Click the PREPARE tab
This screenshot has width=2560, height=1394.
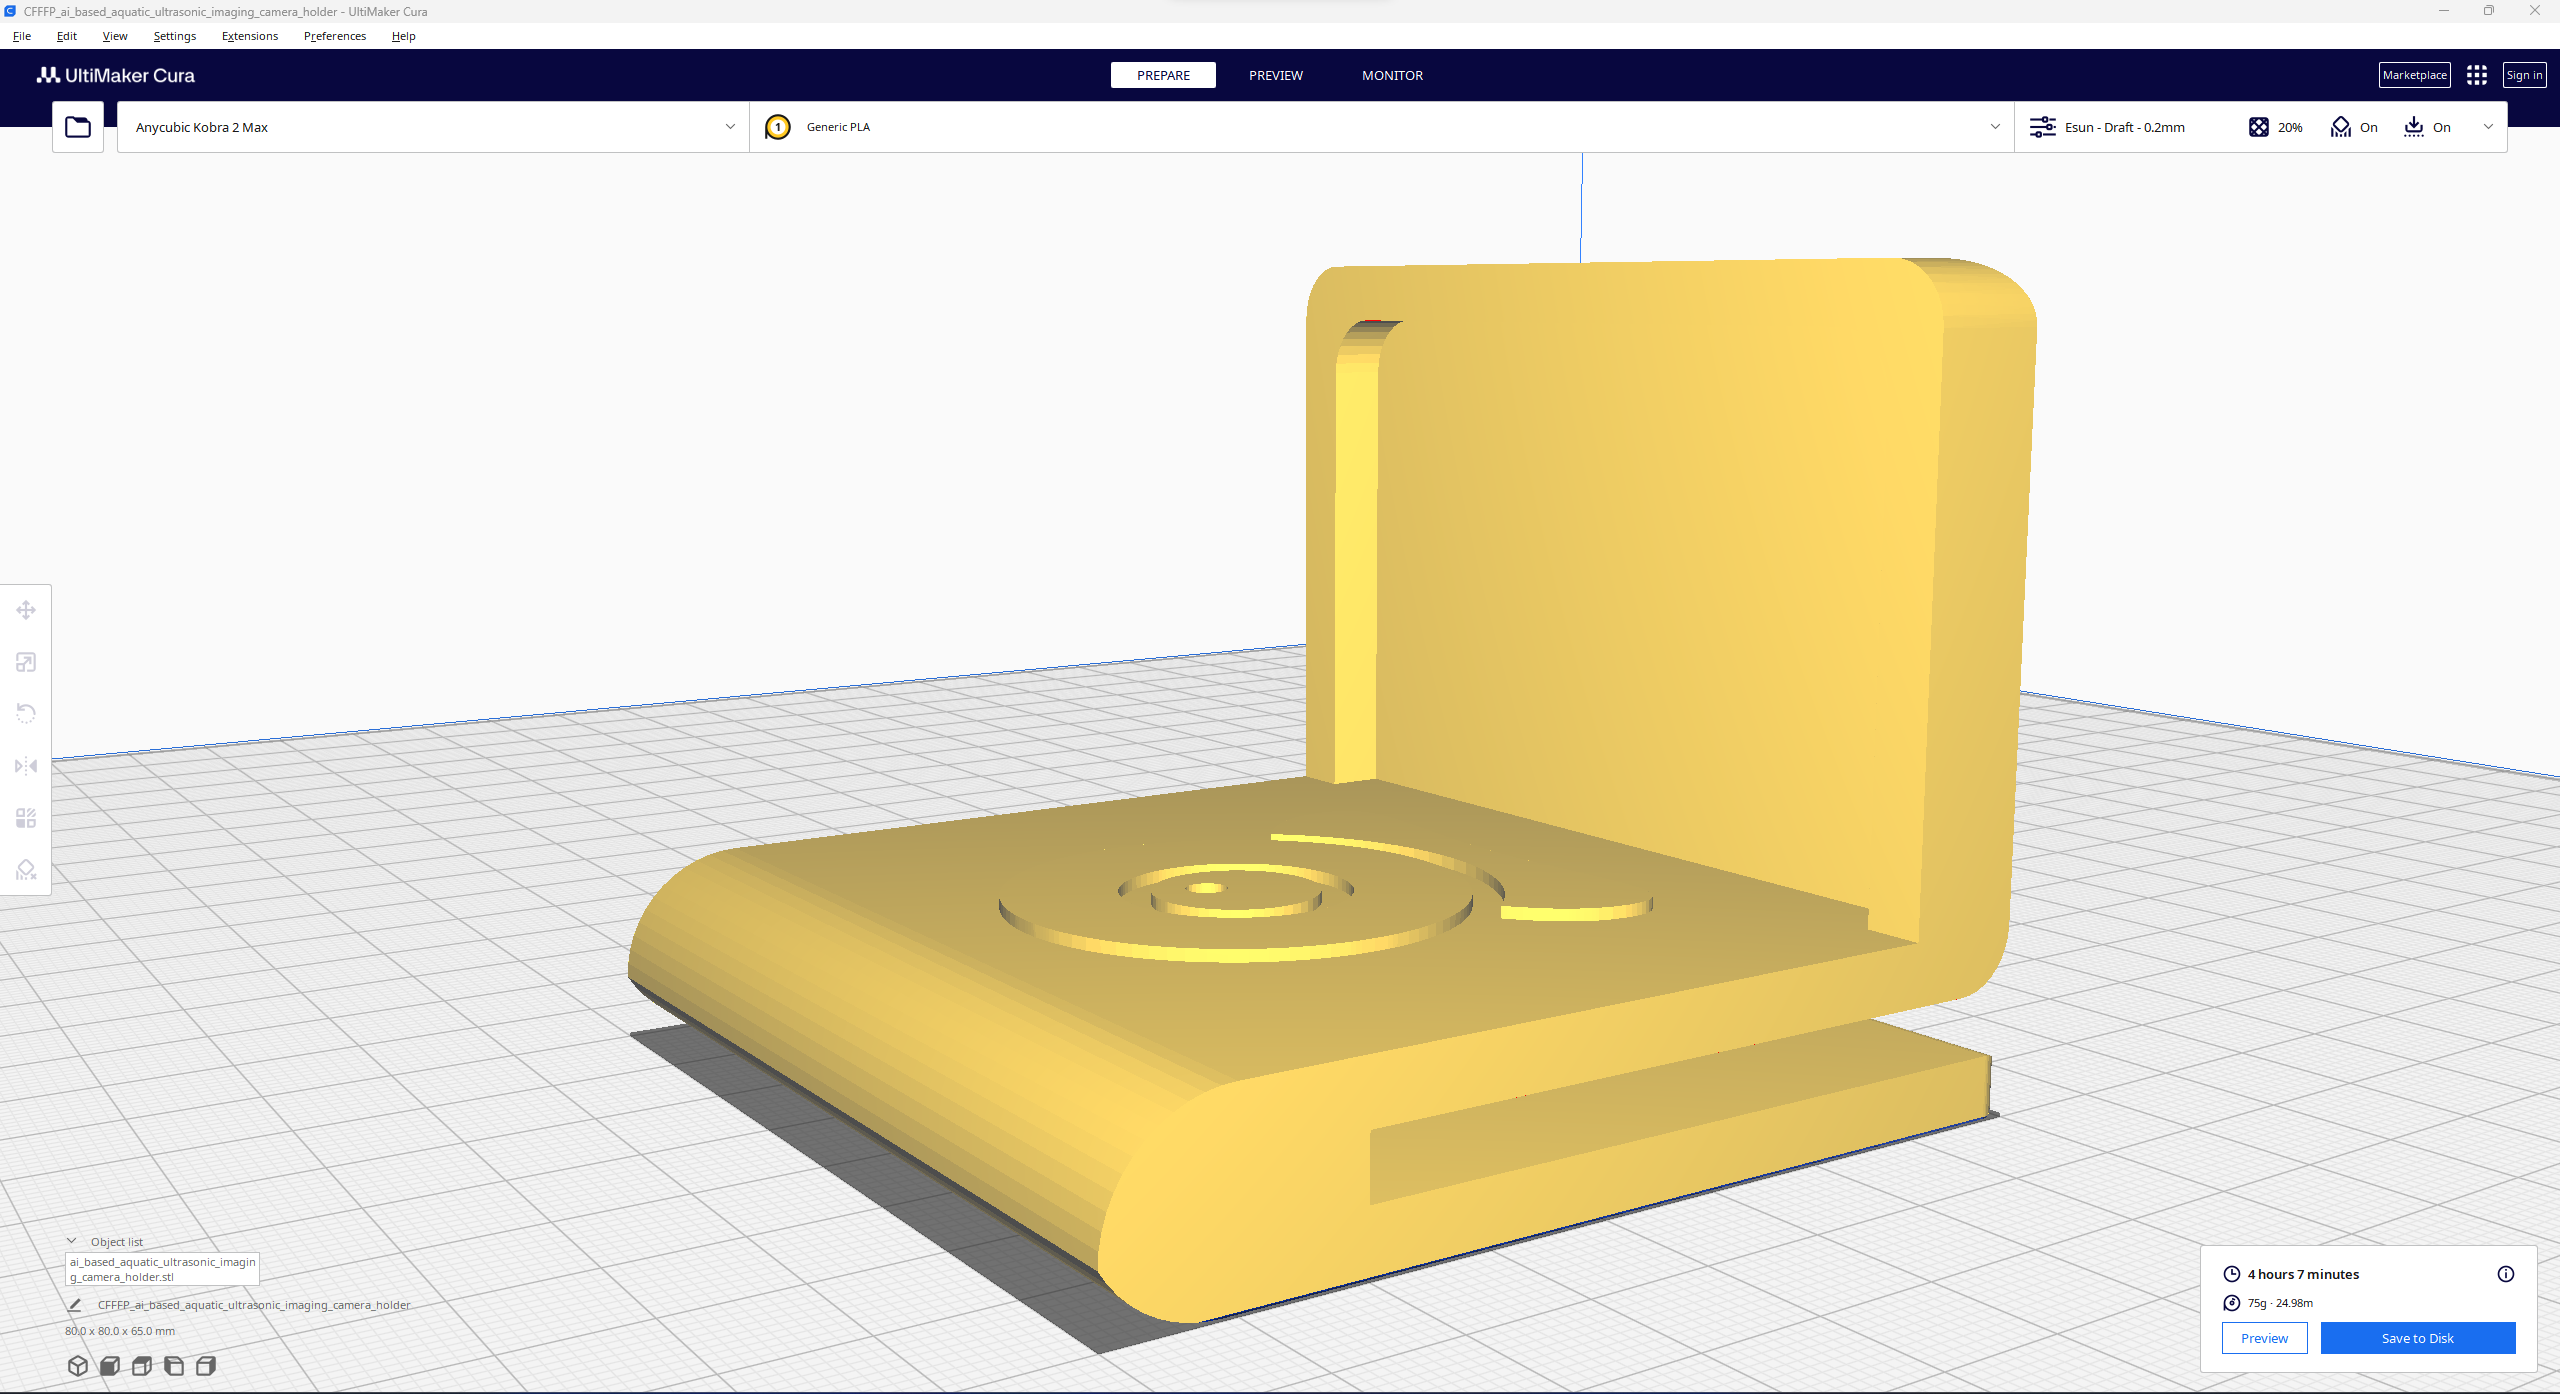click(1163, 74)
